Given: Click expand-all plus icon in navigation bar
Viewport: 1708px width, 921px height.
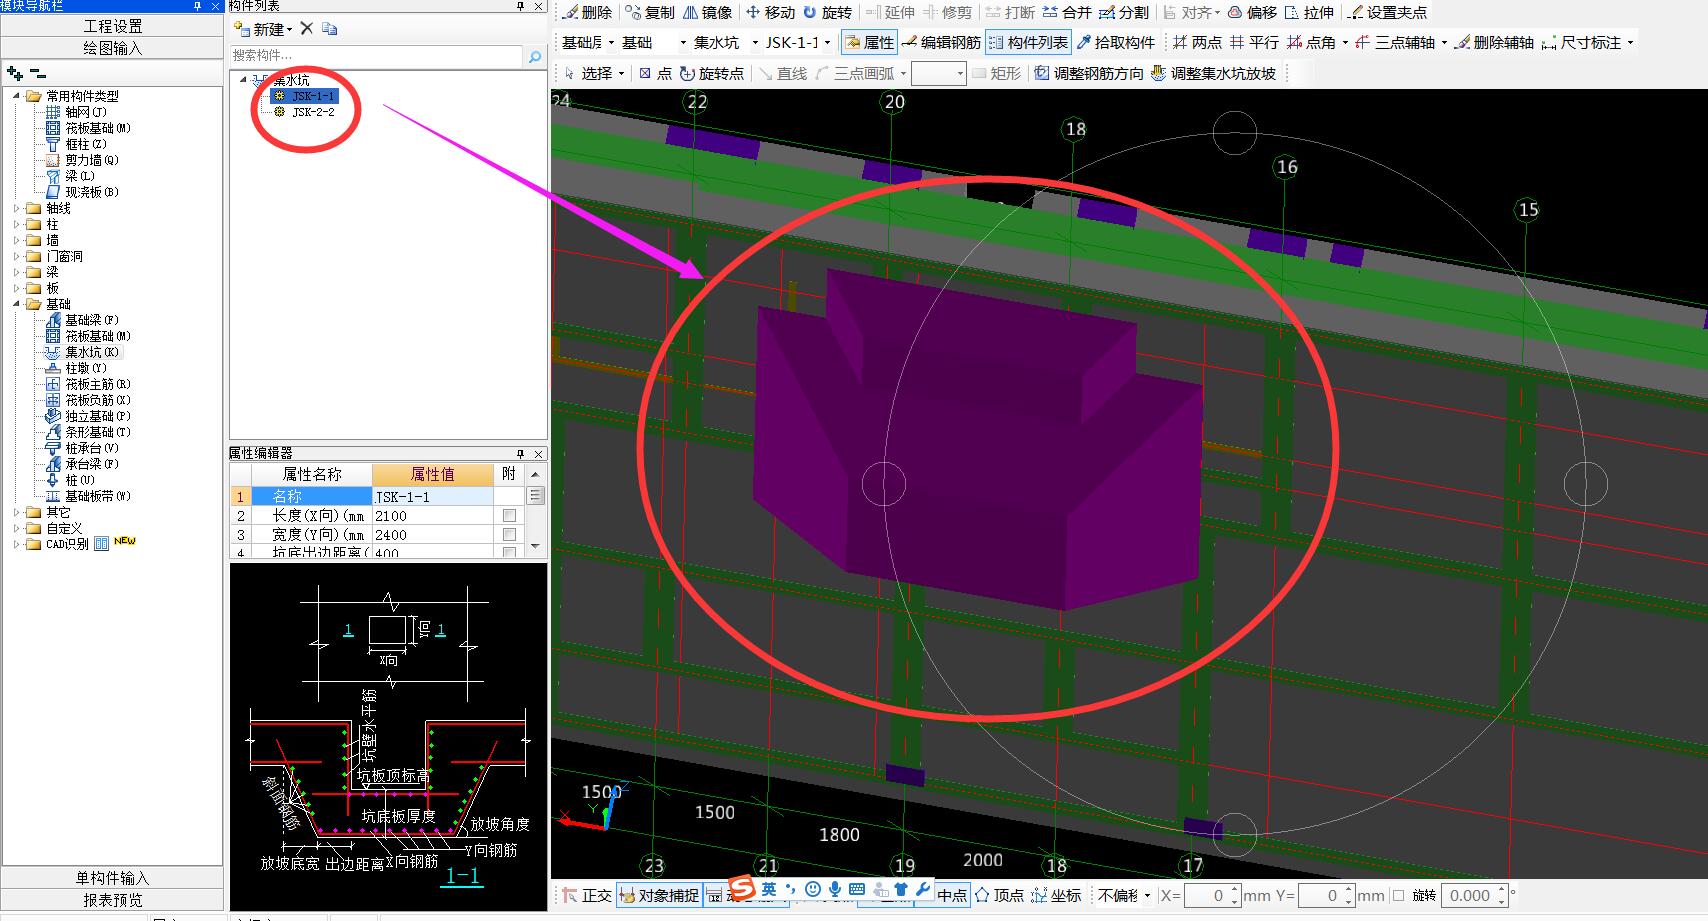Looking at the screenshot, I should (x=15, y=73).
